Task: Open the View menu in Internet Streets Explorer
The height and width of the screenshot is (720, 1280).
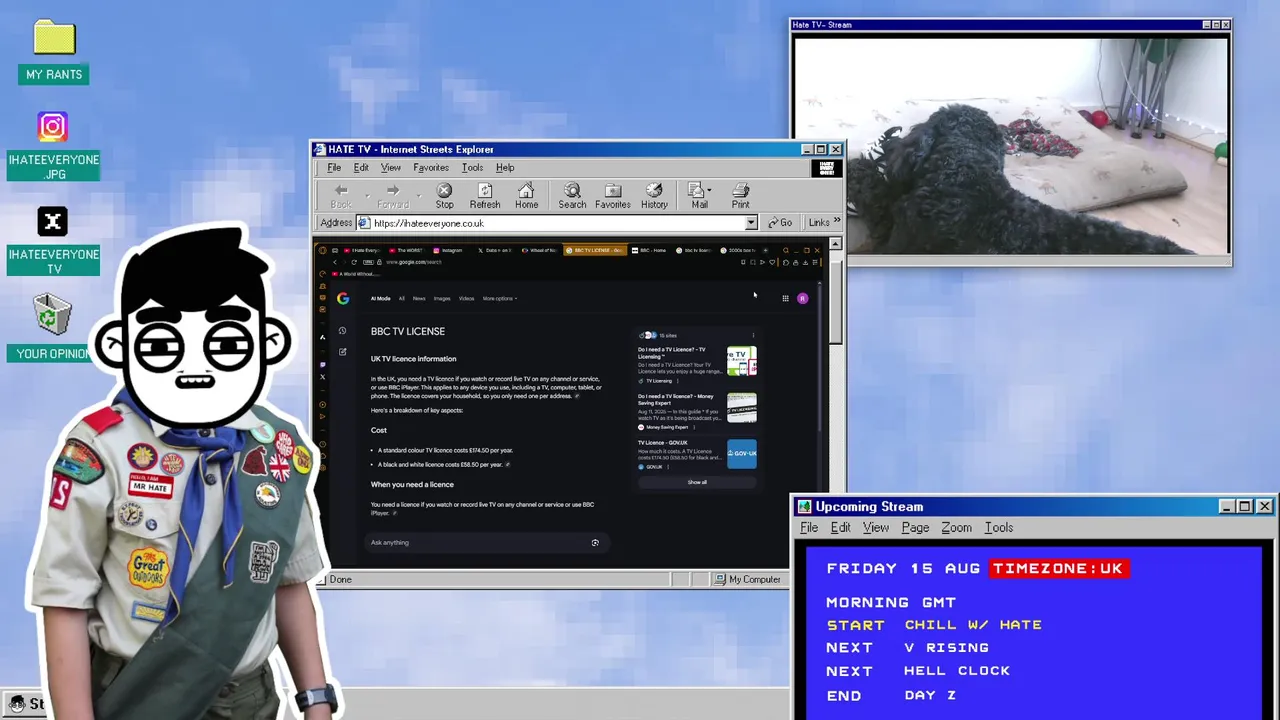Action: tap(390, 168)
